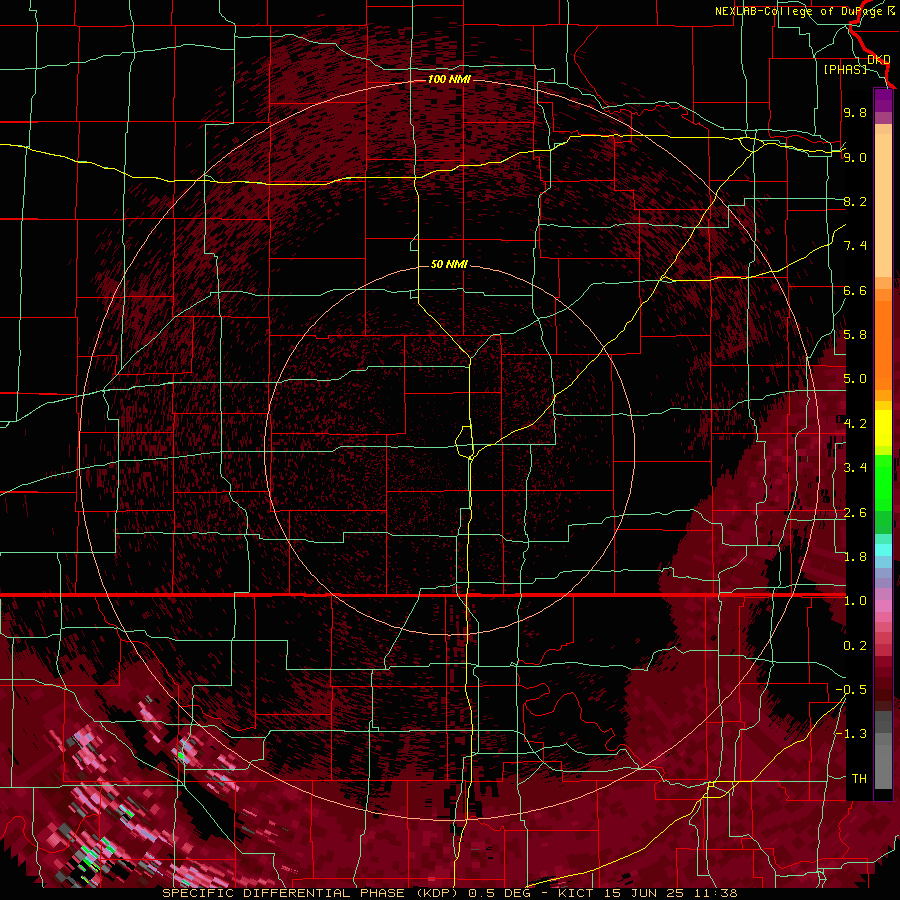Click the dark orange segment of the color bar
The image size is (900, 900).
(x=883, y=339)
